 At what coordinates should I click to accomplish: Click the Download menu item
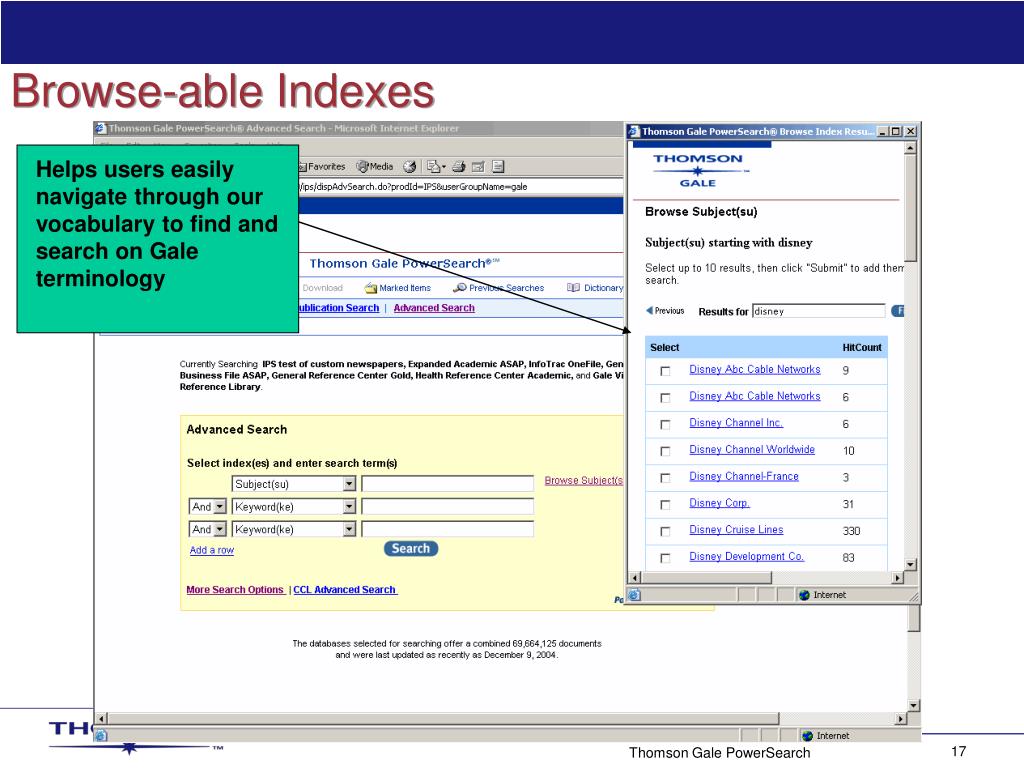click(x=323, y=288)
